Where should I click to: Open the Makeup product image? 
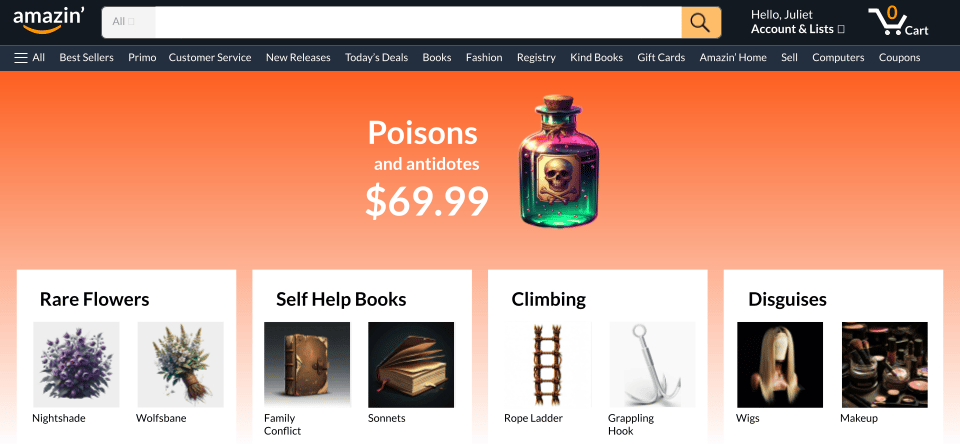pyautogui.click(x=885, y=364)
